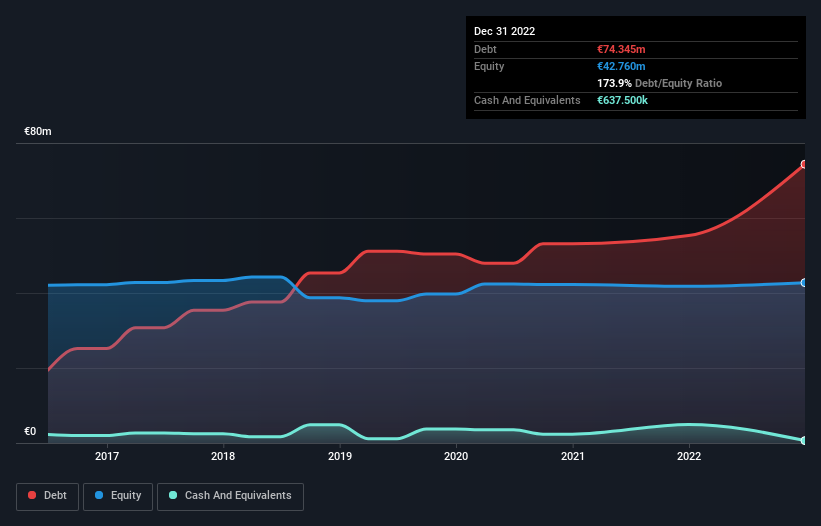Viewport: 821px width, 526px height.
Task: Click the €637.500k cash value
Action: [622, 100]
